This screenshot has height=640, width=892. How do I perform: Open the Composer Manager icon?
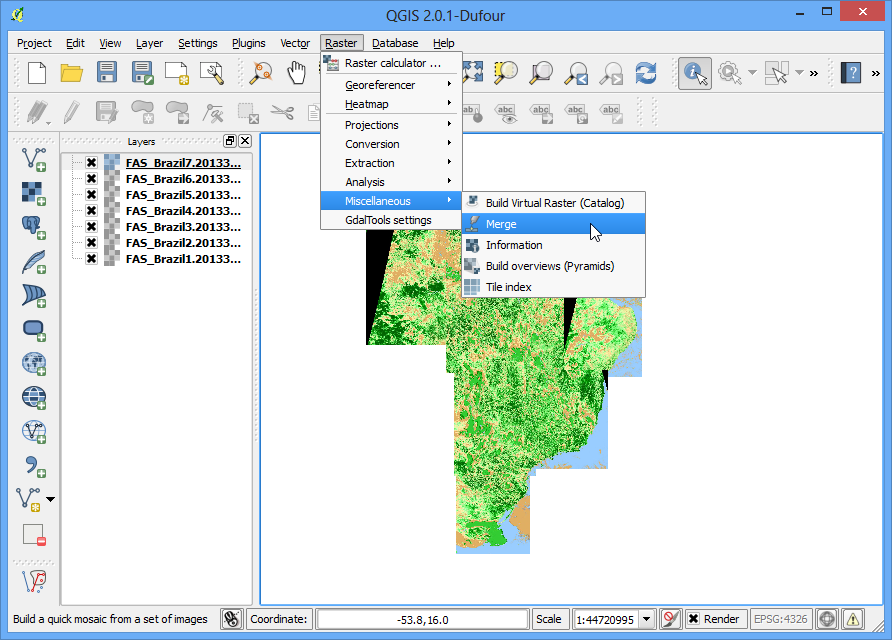coord(212,73)
